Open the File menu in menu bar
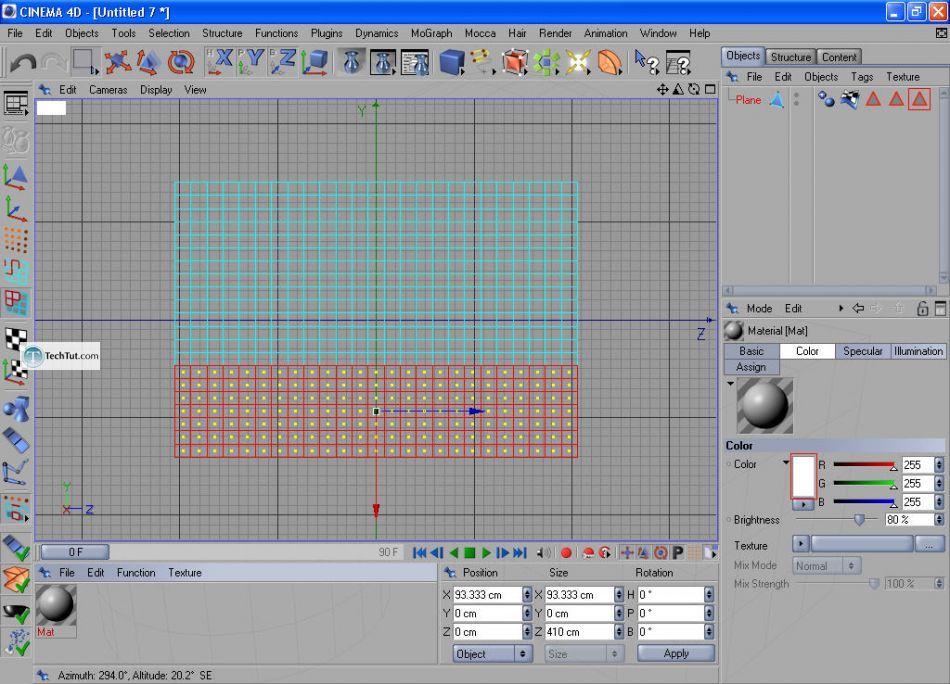This screenshot has height=684, width=950. click(15, 33)
